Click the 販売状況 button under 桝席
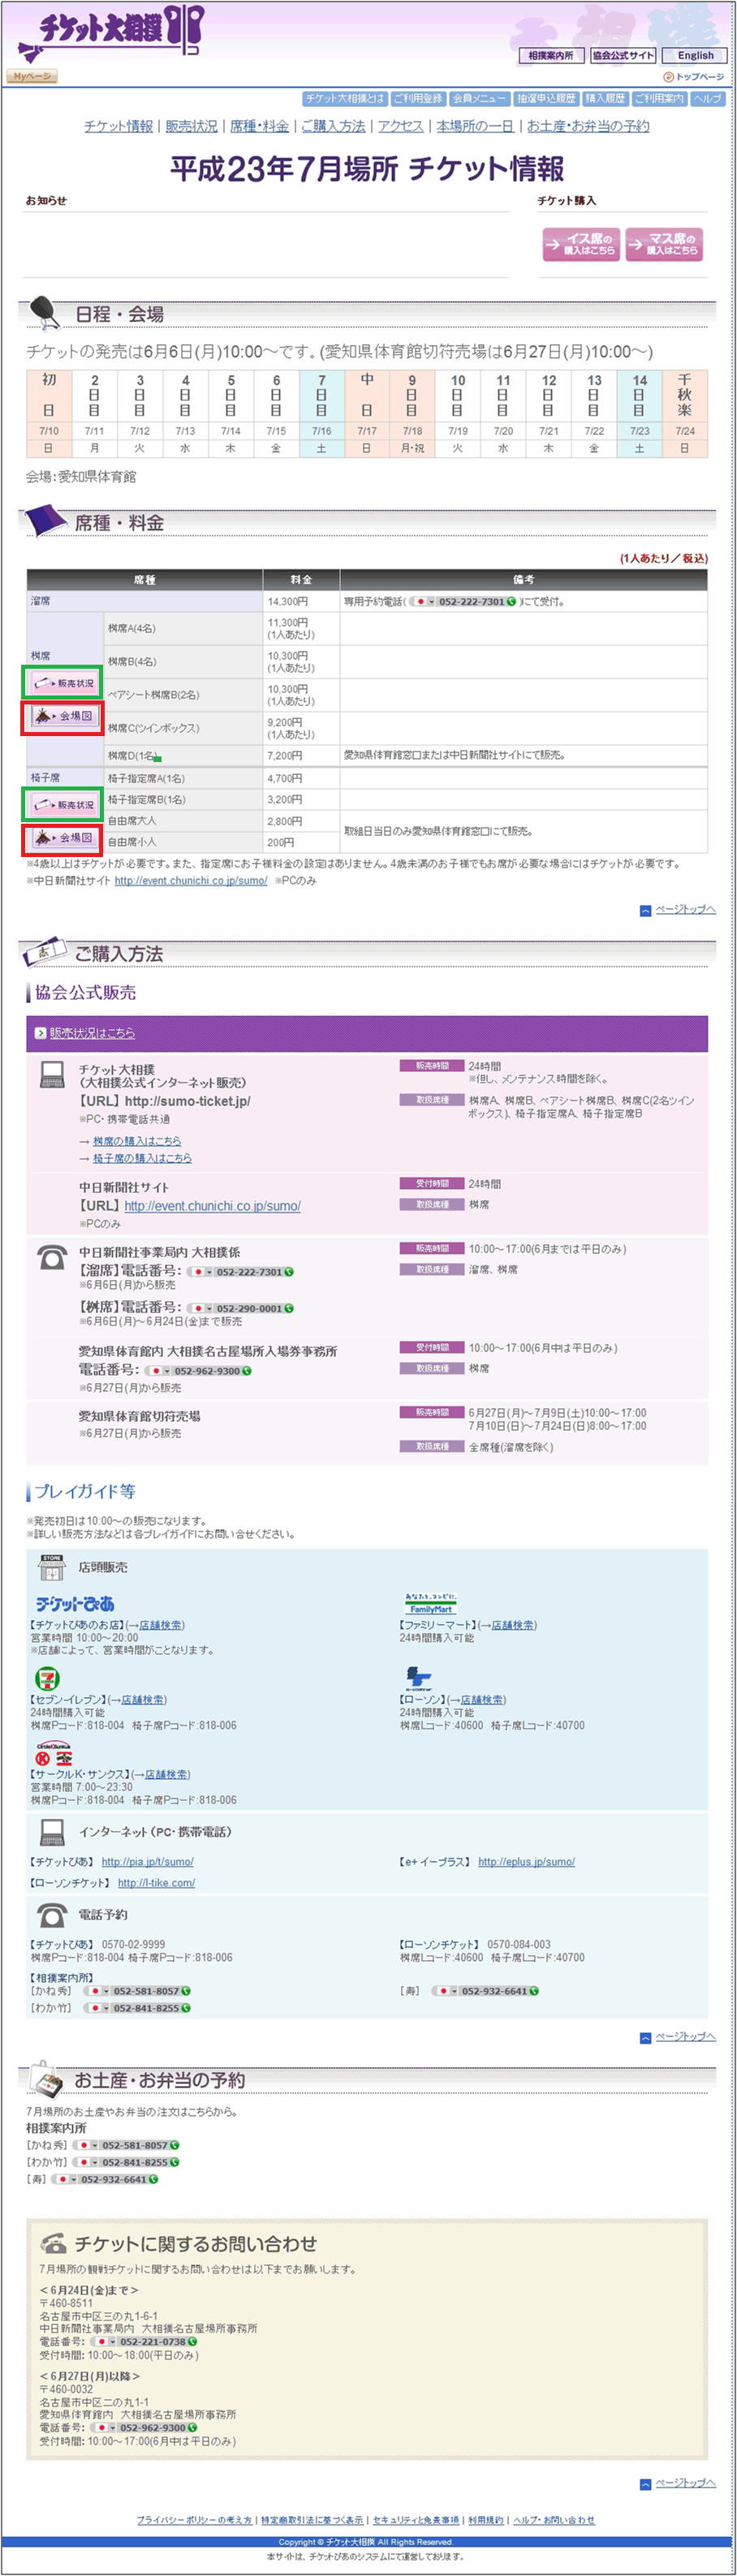Viewport: 737px width, 2576px height. [64, 684]
